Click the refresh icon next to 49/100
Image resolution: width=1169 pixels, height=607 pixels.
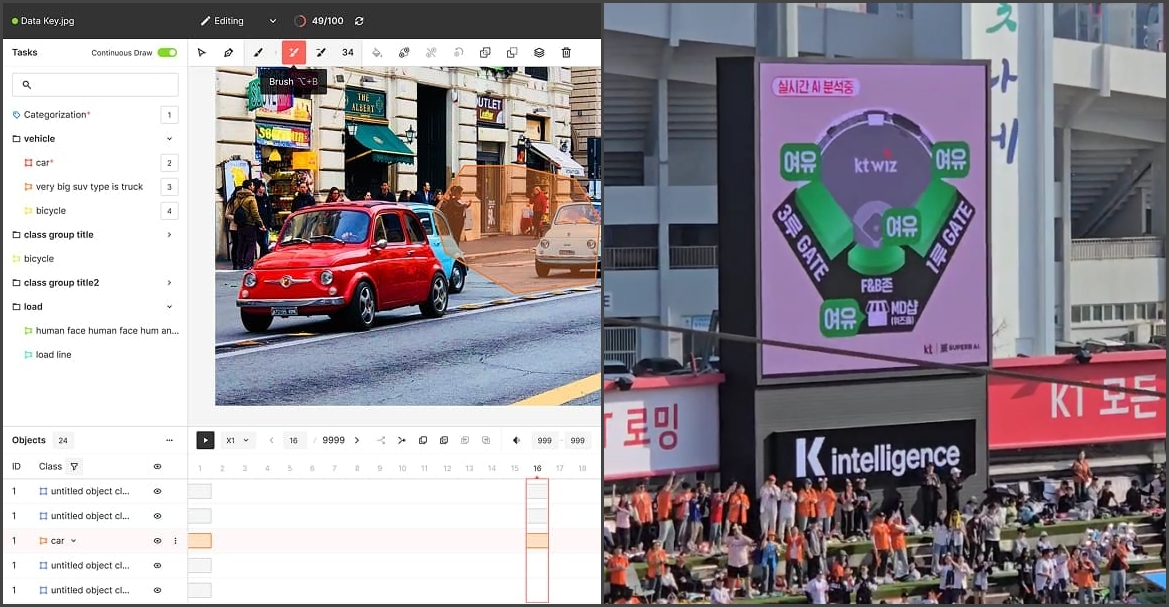point(359,21)
